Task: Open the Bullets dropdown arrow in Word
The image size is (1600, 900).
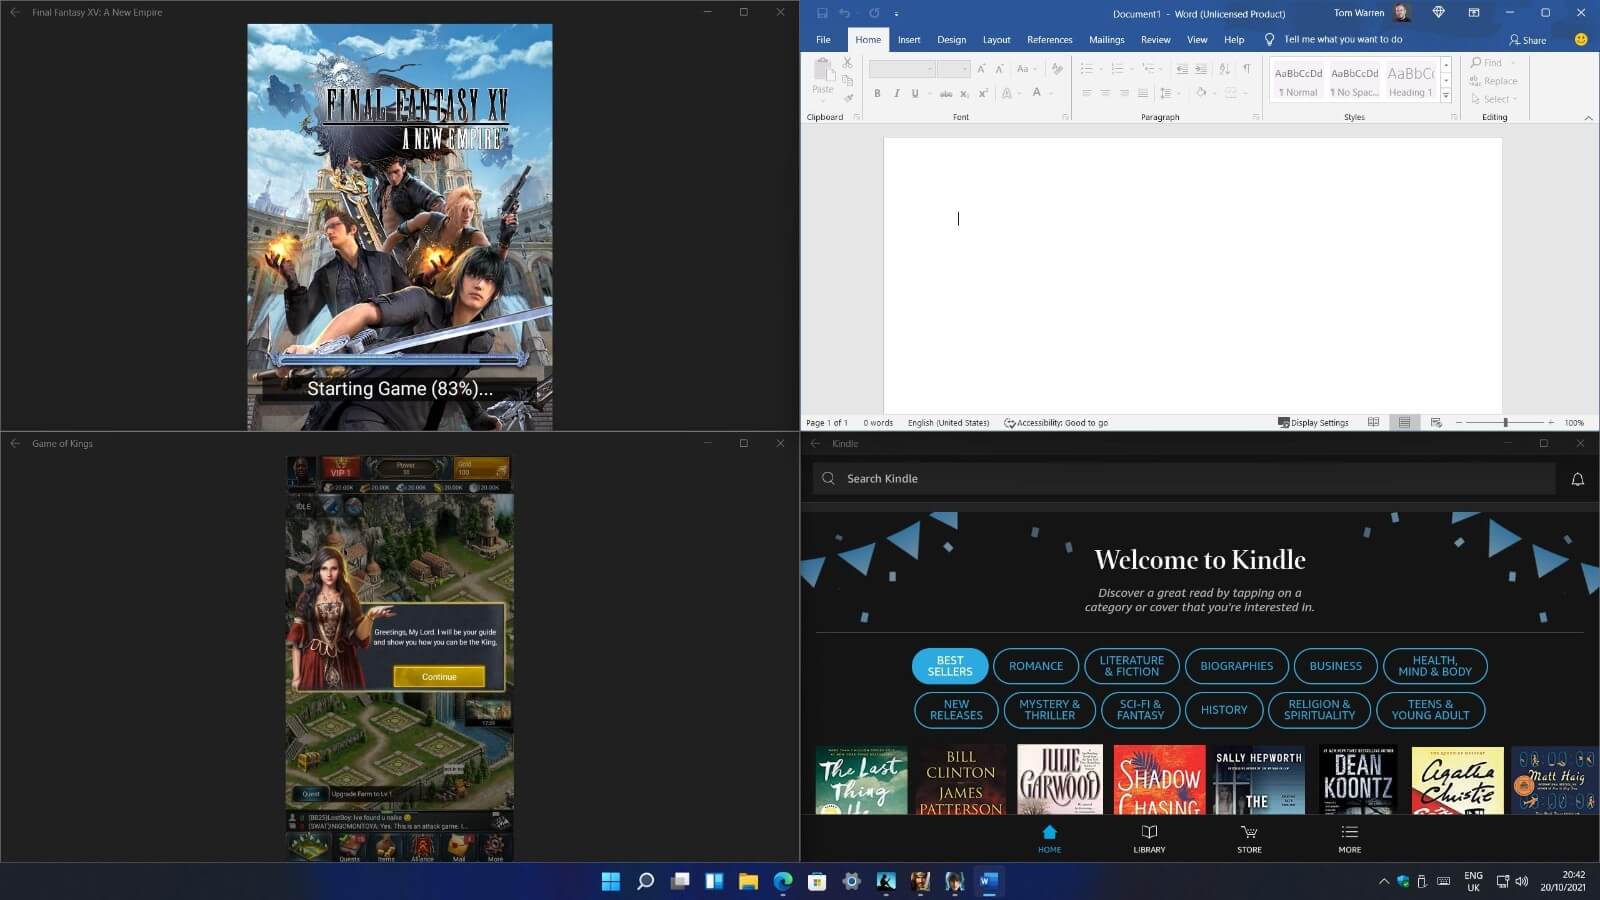Action: (x=1101, y=69)
